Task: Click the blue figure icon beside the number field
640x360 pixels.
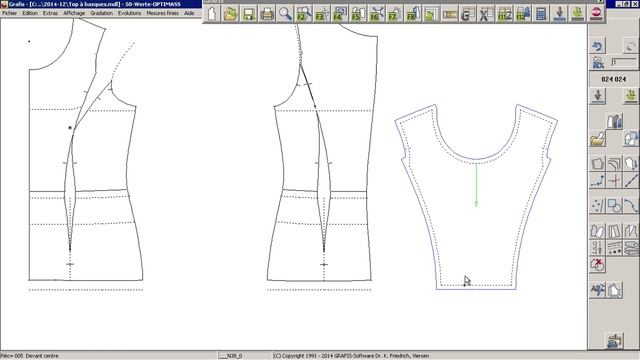Action: [598, 62]
